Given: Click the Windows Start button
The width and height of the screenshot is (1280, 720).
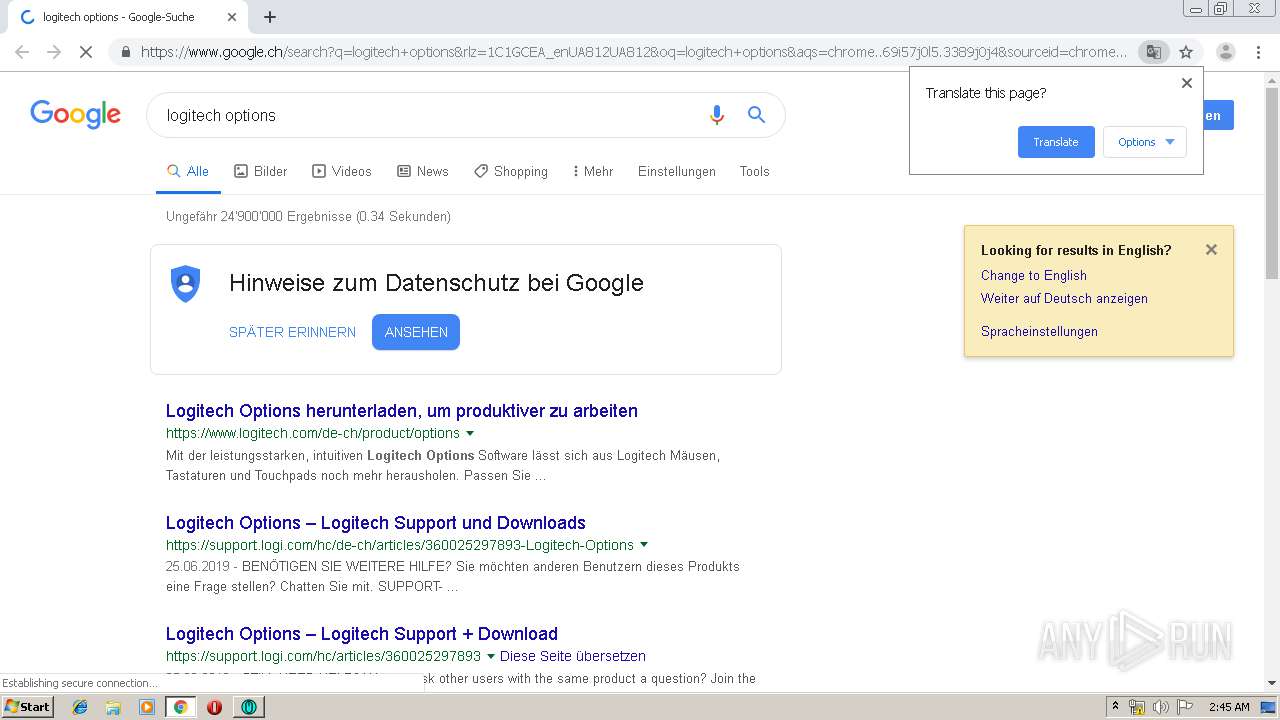Looking at the screenshot, I should click(x=27, y=707).
